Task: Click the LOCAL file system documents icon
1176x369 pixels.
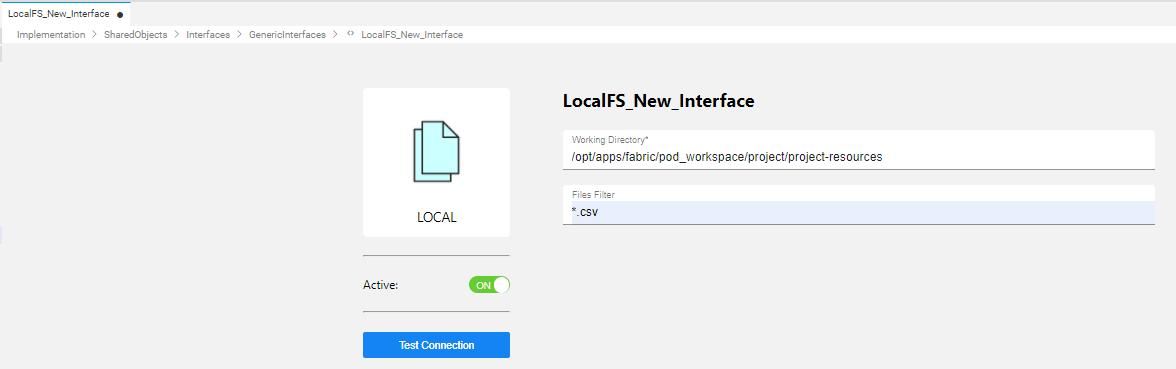Action: click(x=436, y=151)
